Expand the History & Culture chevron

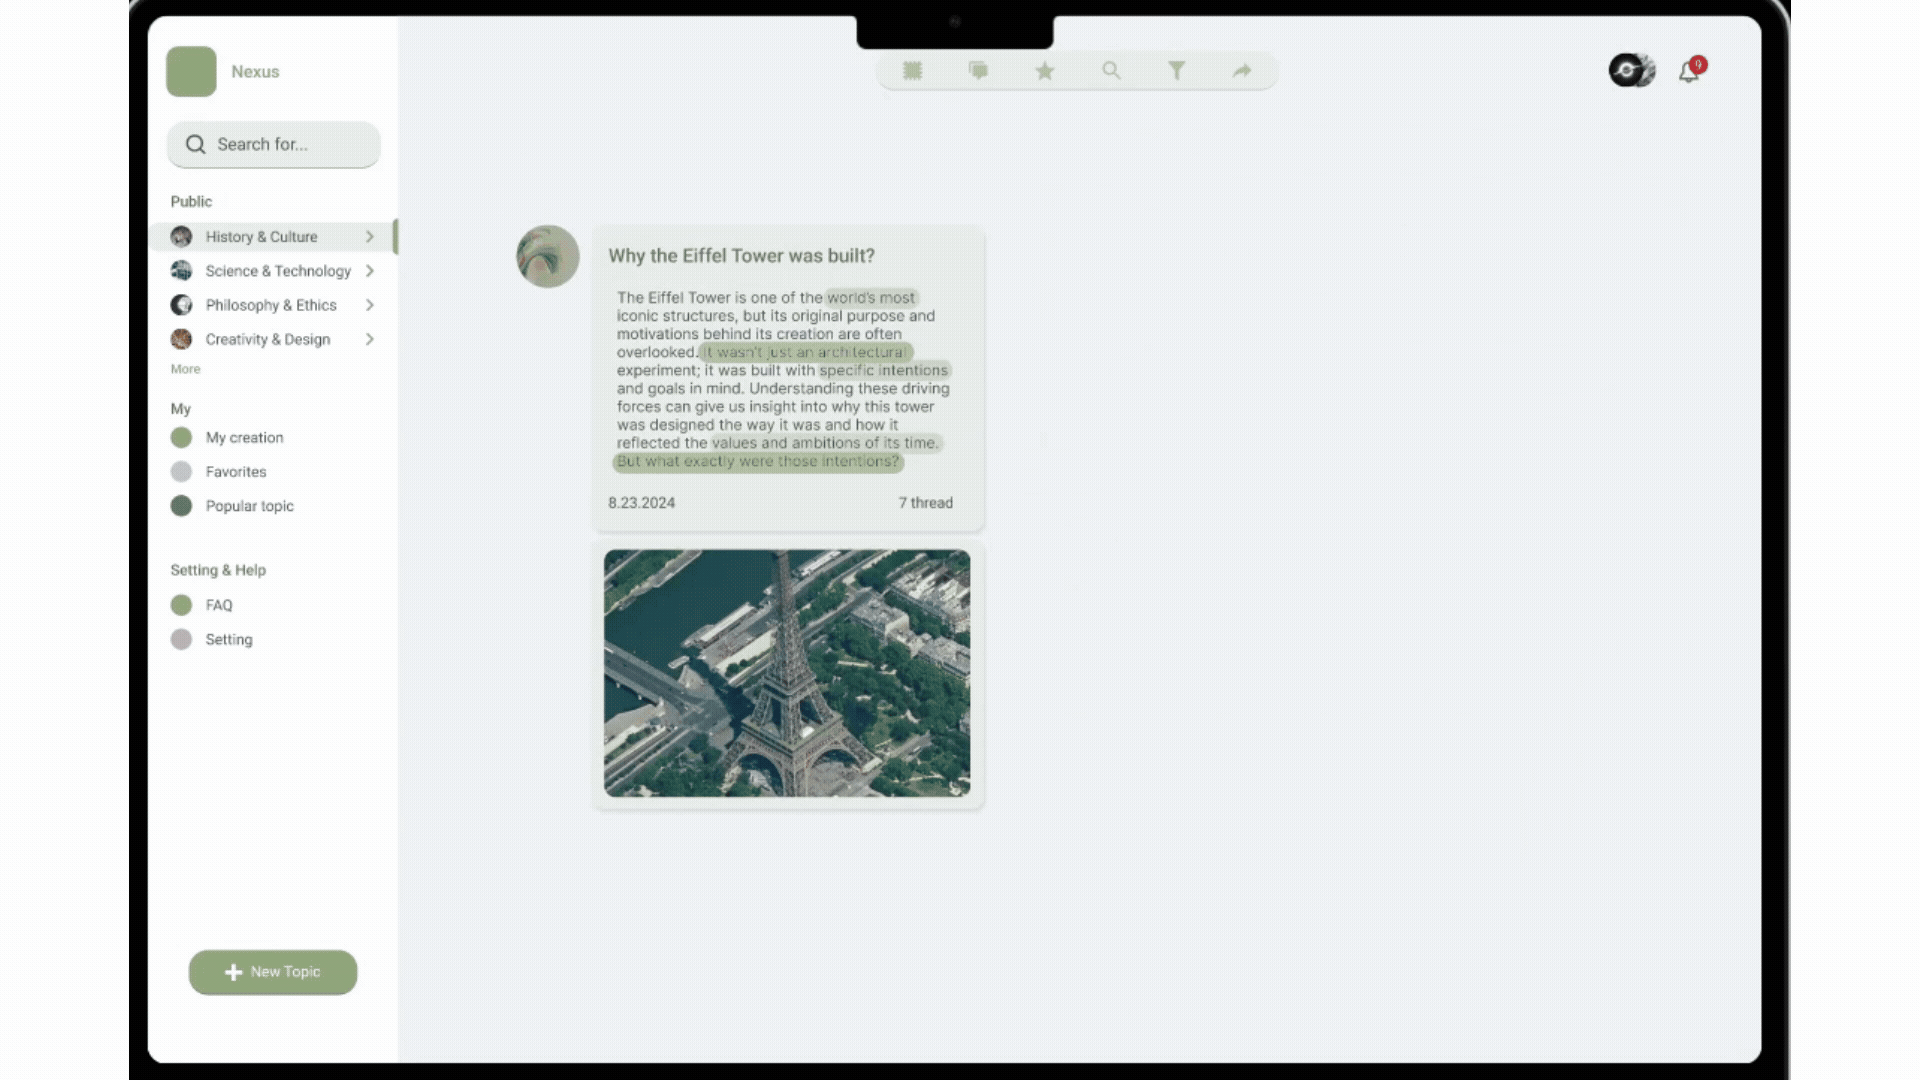point(370,237)
